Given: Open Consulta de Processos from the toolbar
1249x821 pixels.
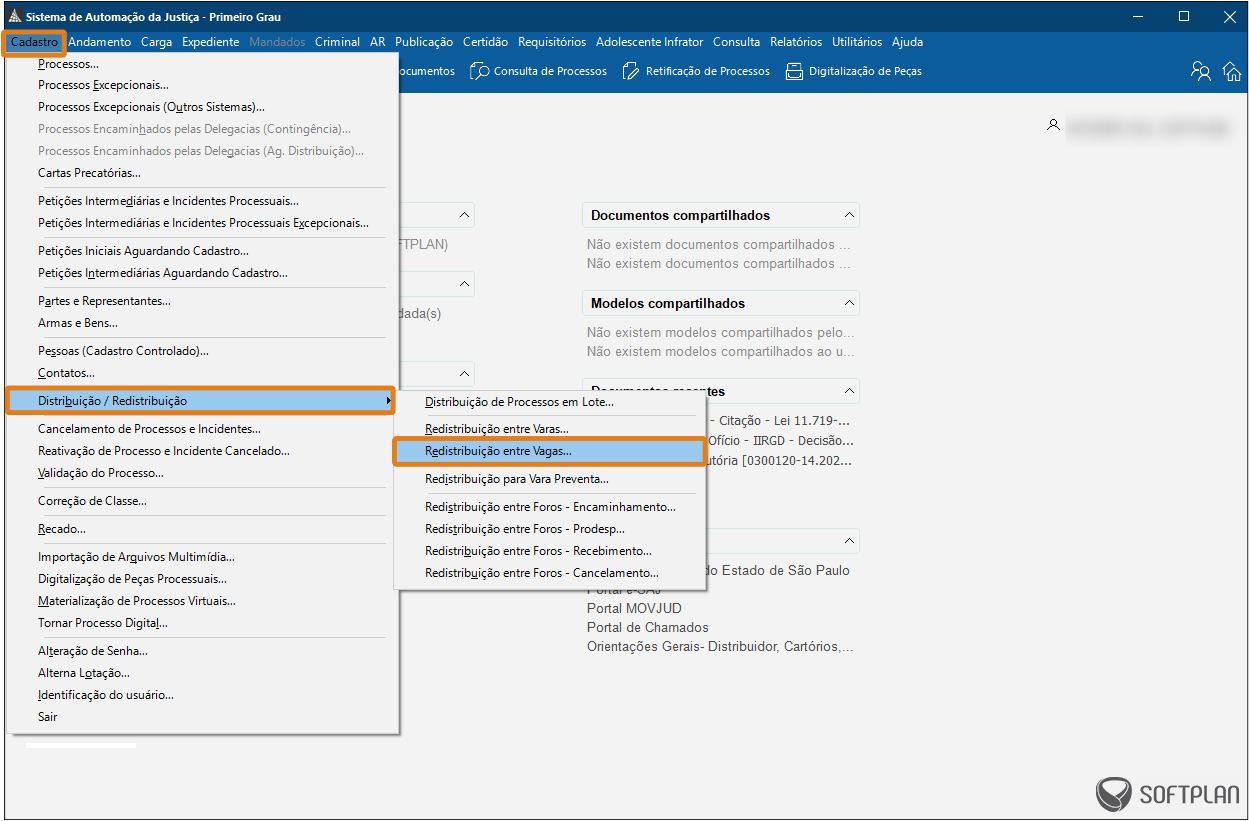Looking at the screenshot, I should click(x=538, y=71).
